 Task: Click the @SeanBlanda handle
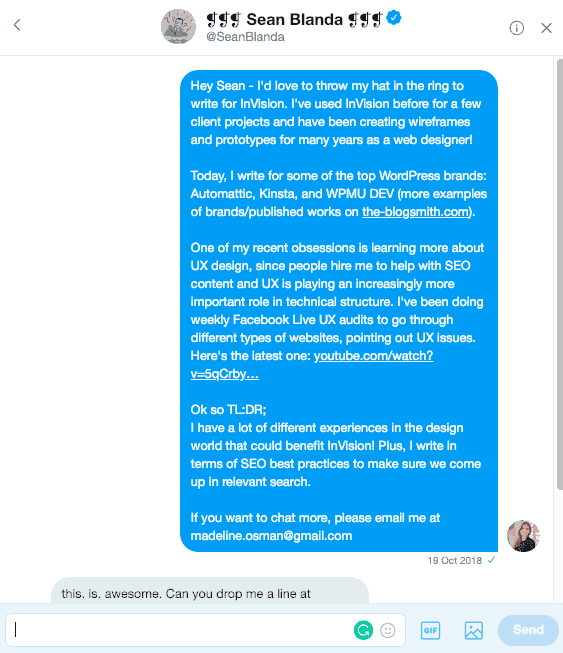(x=245, y=37)
